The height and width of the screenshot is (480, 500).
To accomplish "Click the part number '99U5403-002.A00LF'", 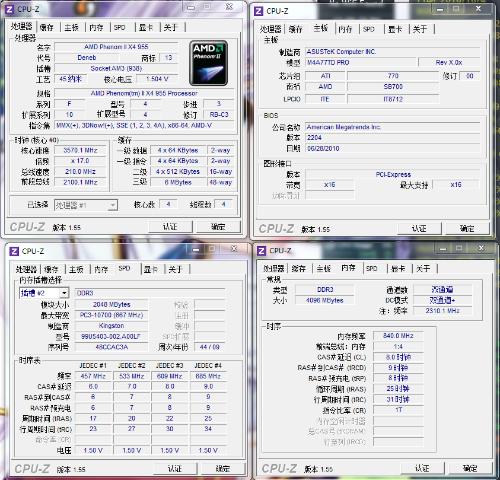I will (111, 336).
